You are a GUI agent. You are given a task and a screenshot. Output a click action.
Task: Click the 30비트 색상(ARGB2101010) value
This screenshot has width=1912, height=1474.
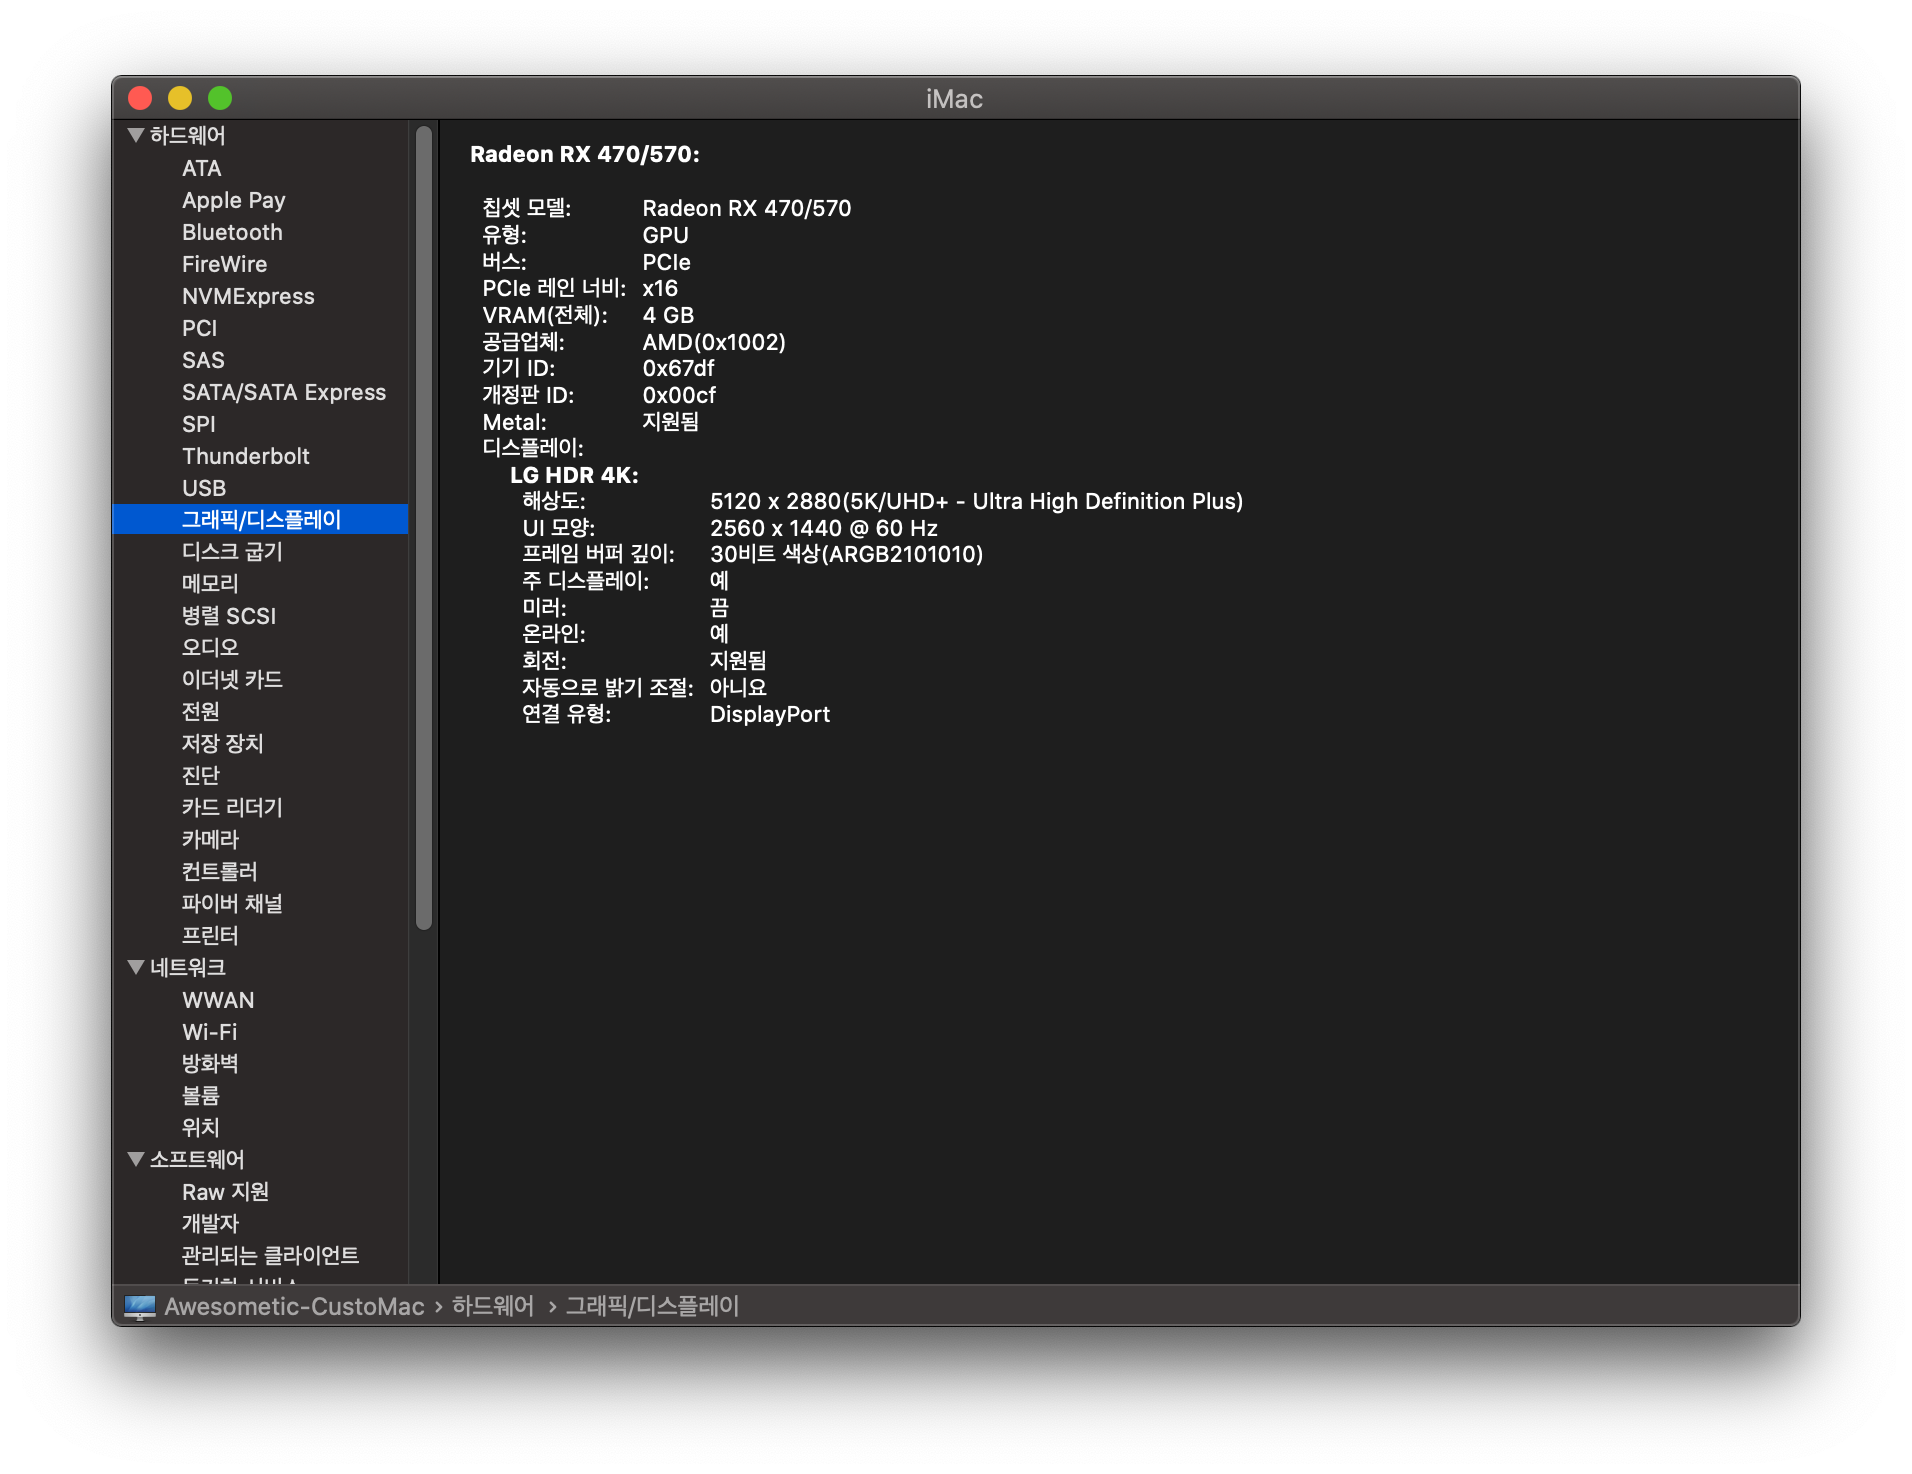tap(846, 554)
